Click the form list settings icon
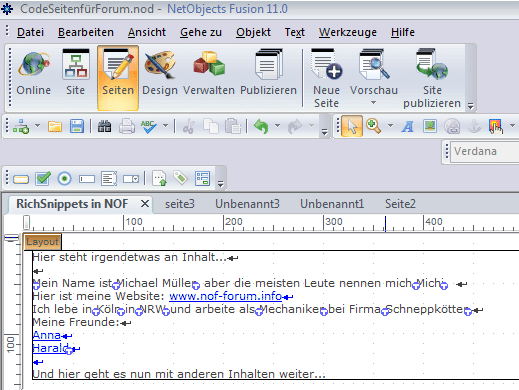The image size is (519, 390). pyautogui.click(x=202, y=178)
